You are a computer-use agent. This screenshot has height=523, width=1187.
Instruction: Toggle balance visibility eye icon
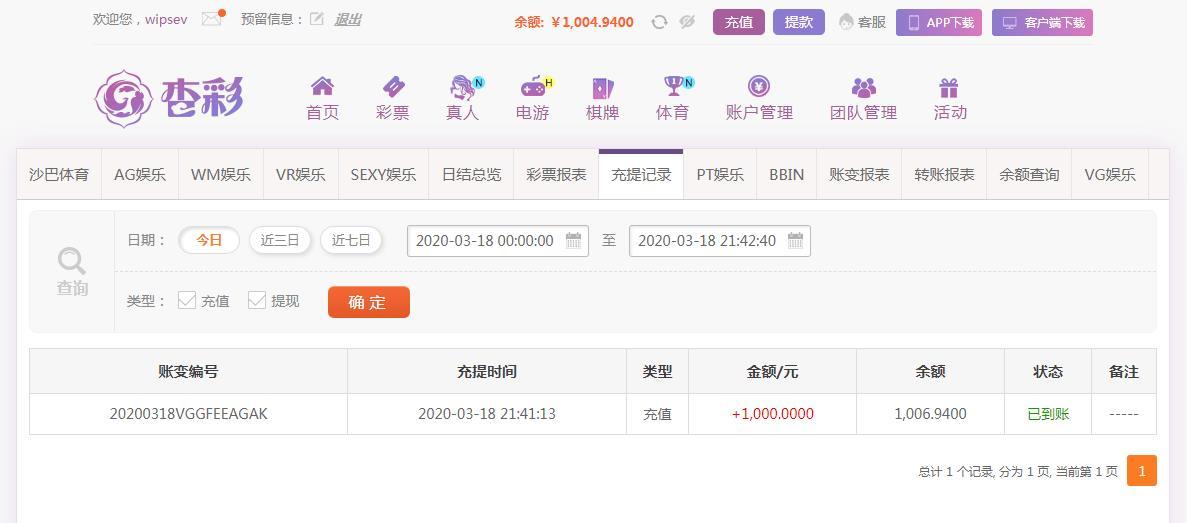pyautogui.click(x=687, y=23)
